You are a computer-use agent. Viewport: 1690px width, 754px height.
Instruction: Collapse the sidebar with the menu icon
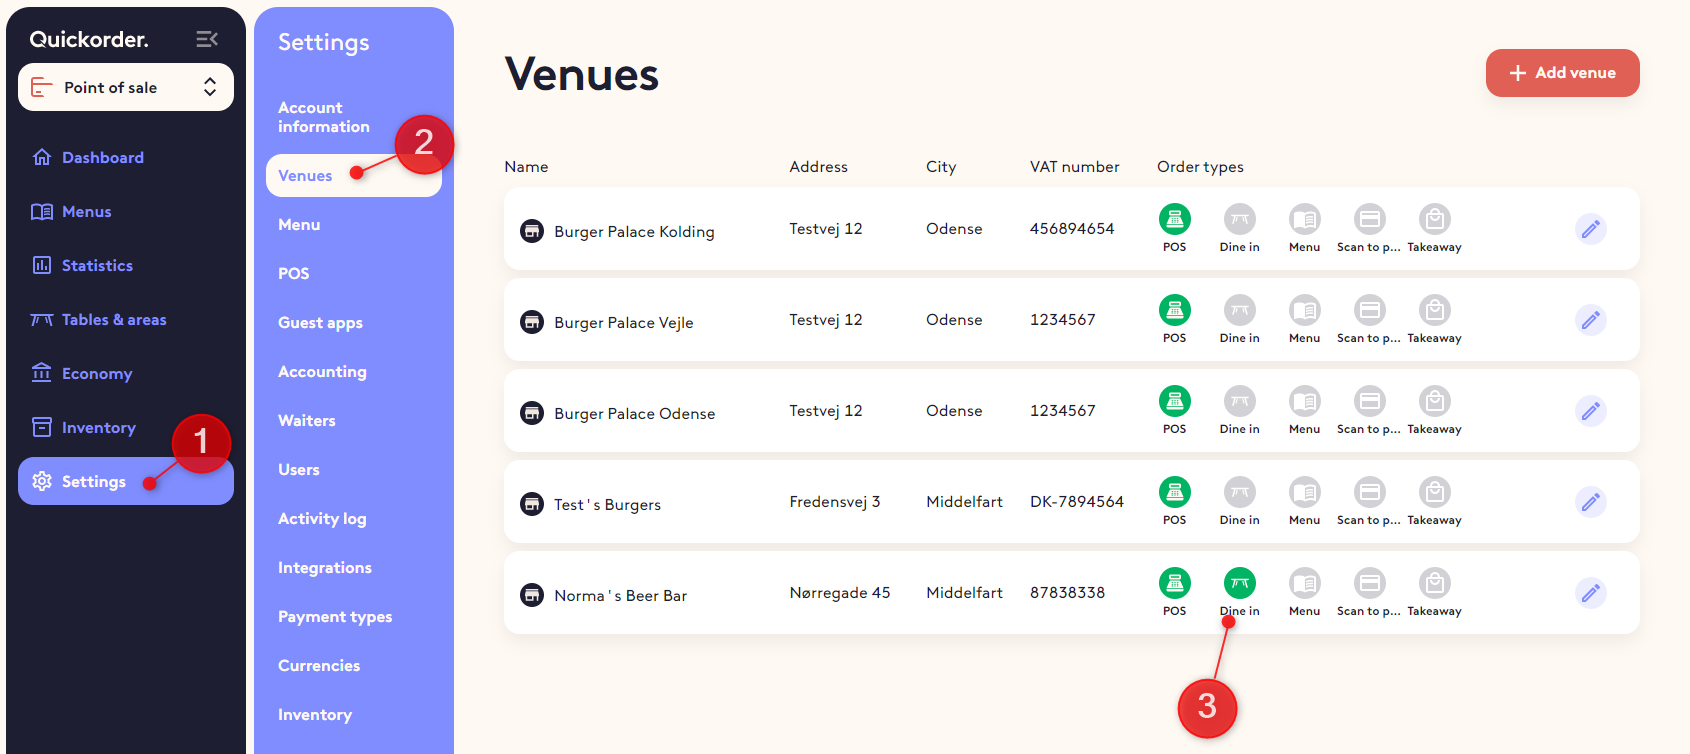207,39
